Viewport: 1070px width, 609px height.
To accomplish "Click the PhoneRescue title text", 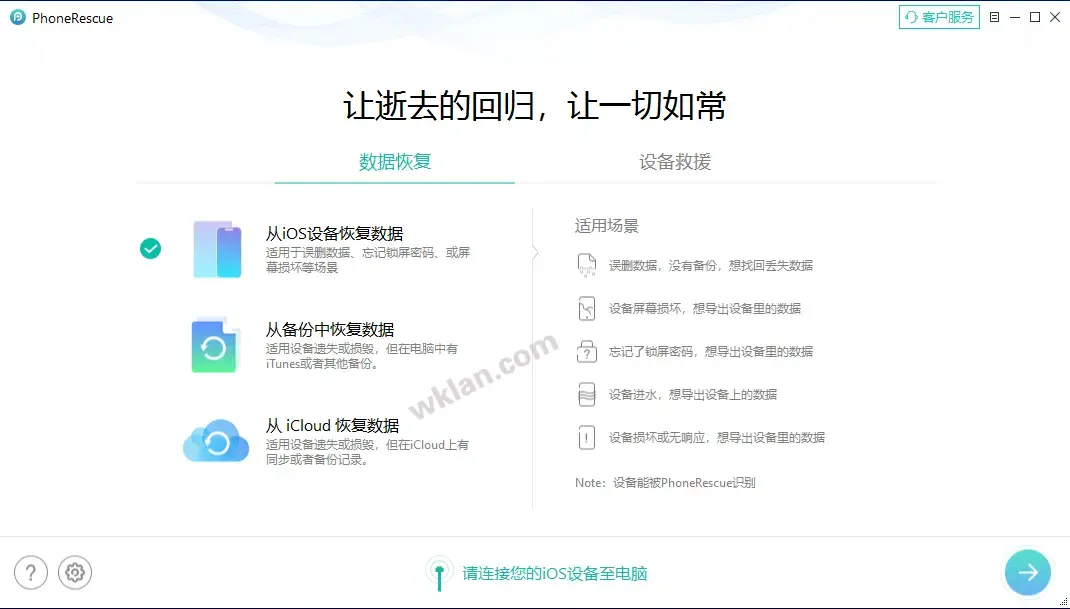I will (72, 18).
